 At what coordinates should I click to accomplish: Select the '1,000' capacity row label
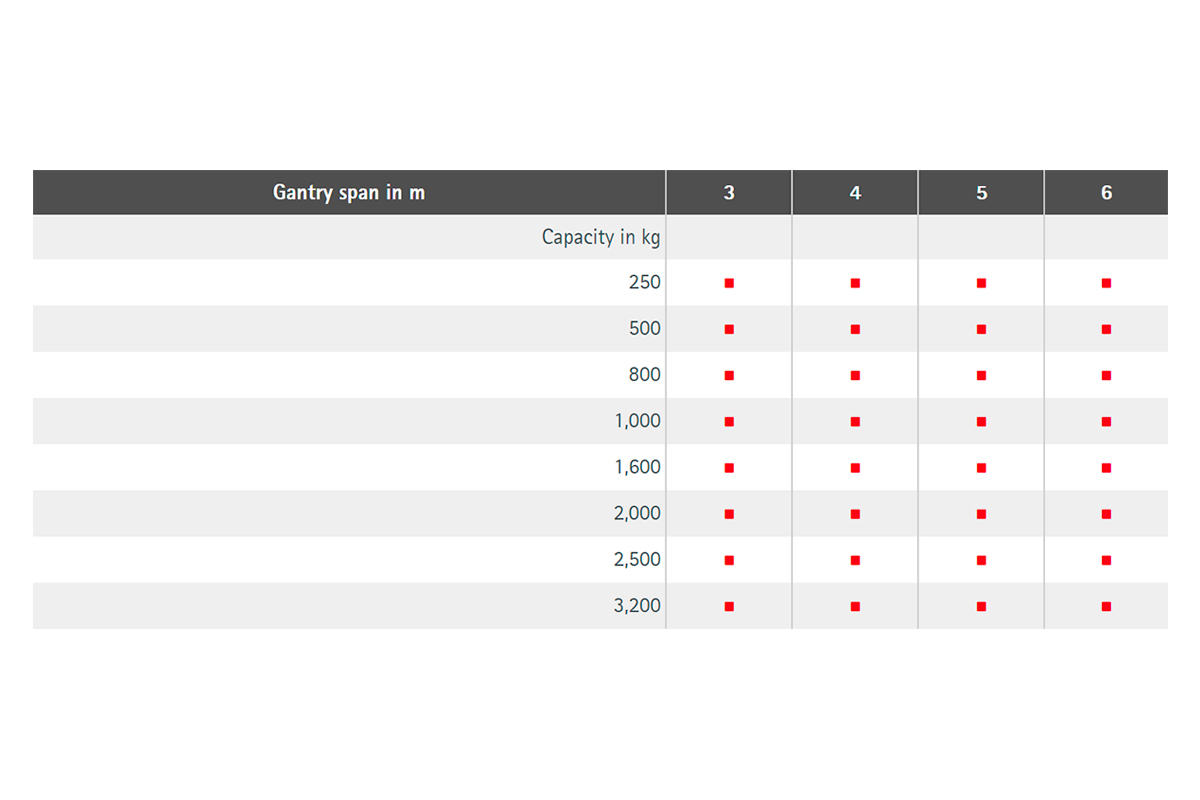[x=637, y=421]
